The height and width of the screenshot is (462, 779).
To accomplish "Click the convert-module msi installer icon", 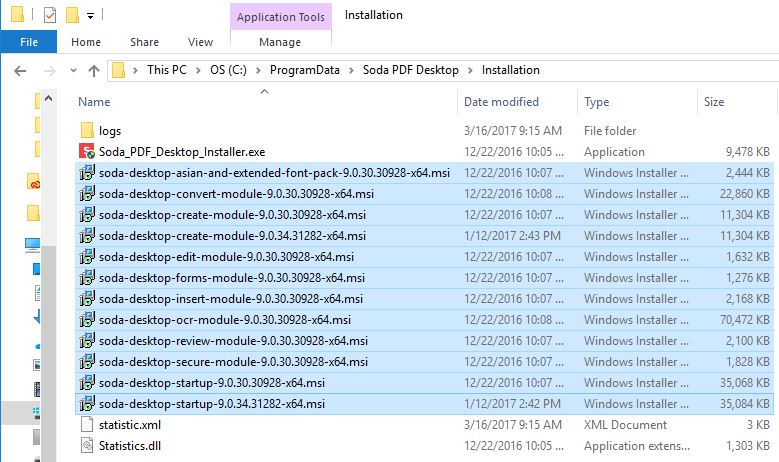I will point(87,194).
